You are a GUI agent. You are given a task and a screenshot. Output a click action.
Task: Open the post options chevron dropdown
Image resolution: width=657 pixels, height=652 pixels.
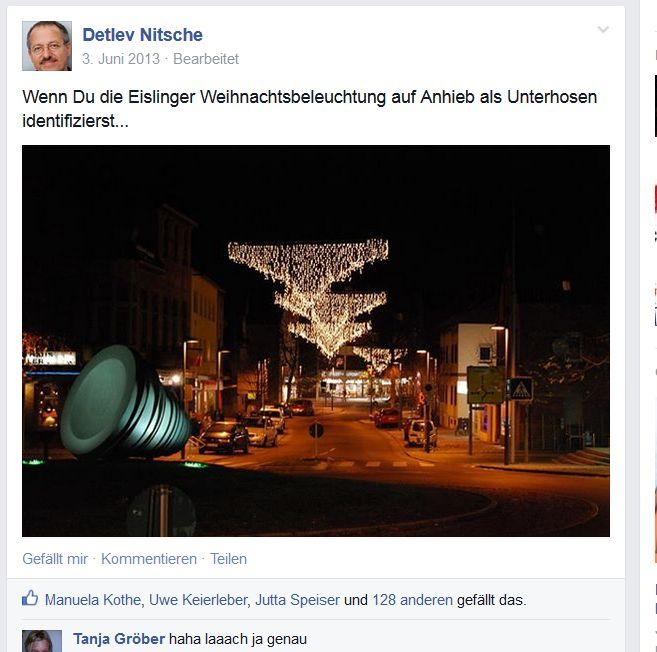tap(603, 29)
